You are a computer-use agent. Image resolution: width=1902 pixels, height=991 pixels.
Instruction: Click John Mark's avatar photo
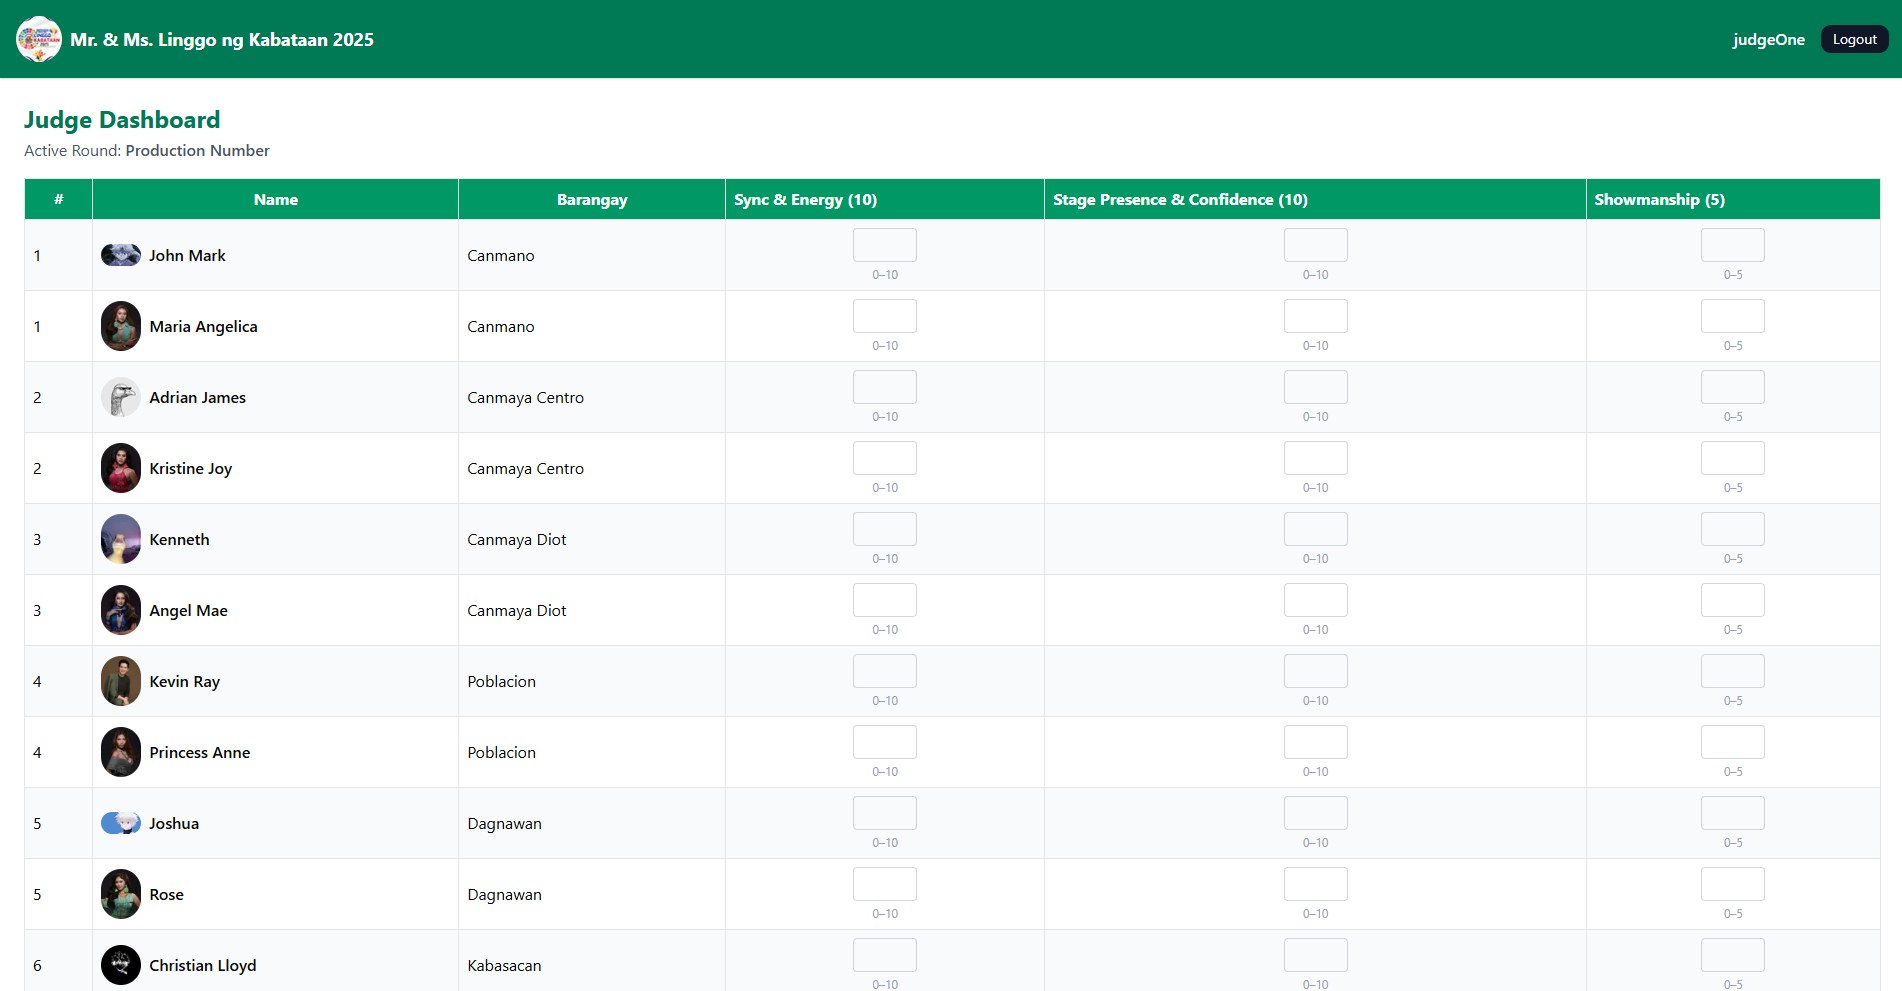pos(121,255)
